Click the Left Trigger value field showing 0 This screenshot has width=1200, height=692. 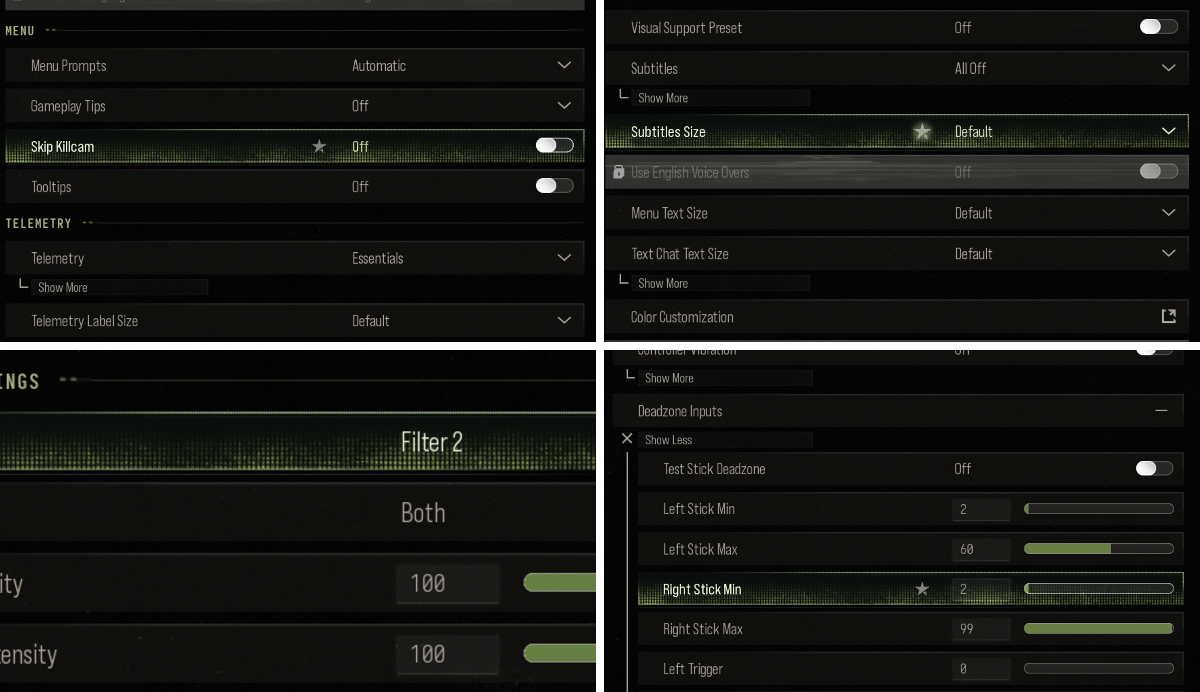point(981,669)
